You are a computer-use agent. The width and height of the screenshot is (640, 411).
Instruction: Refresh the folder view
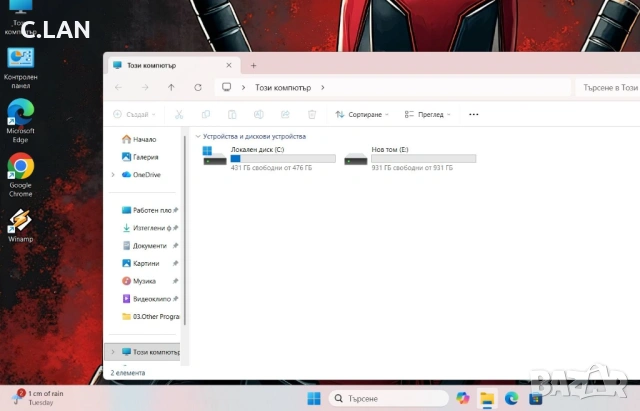coord(198,87)
